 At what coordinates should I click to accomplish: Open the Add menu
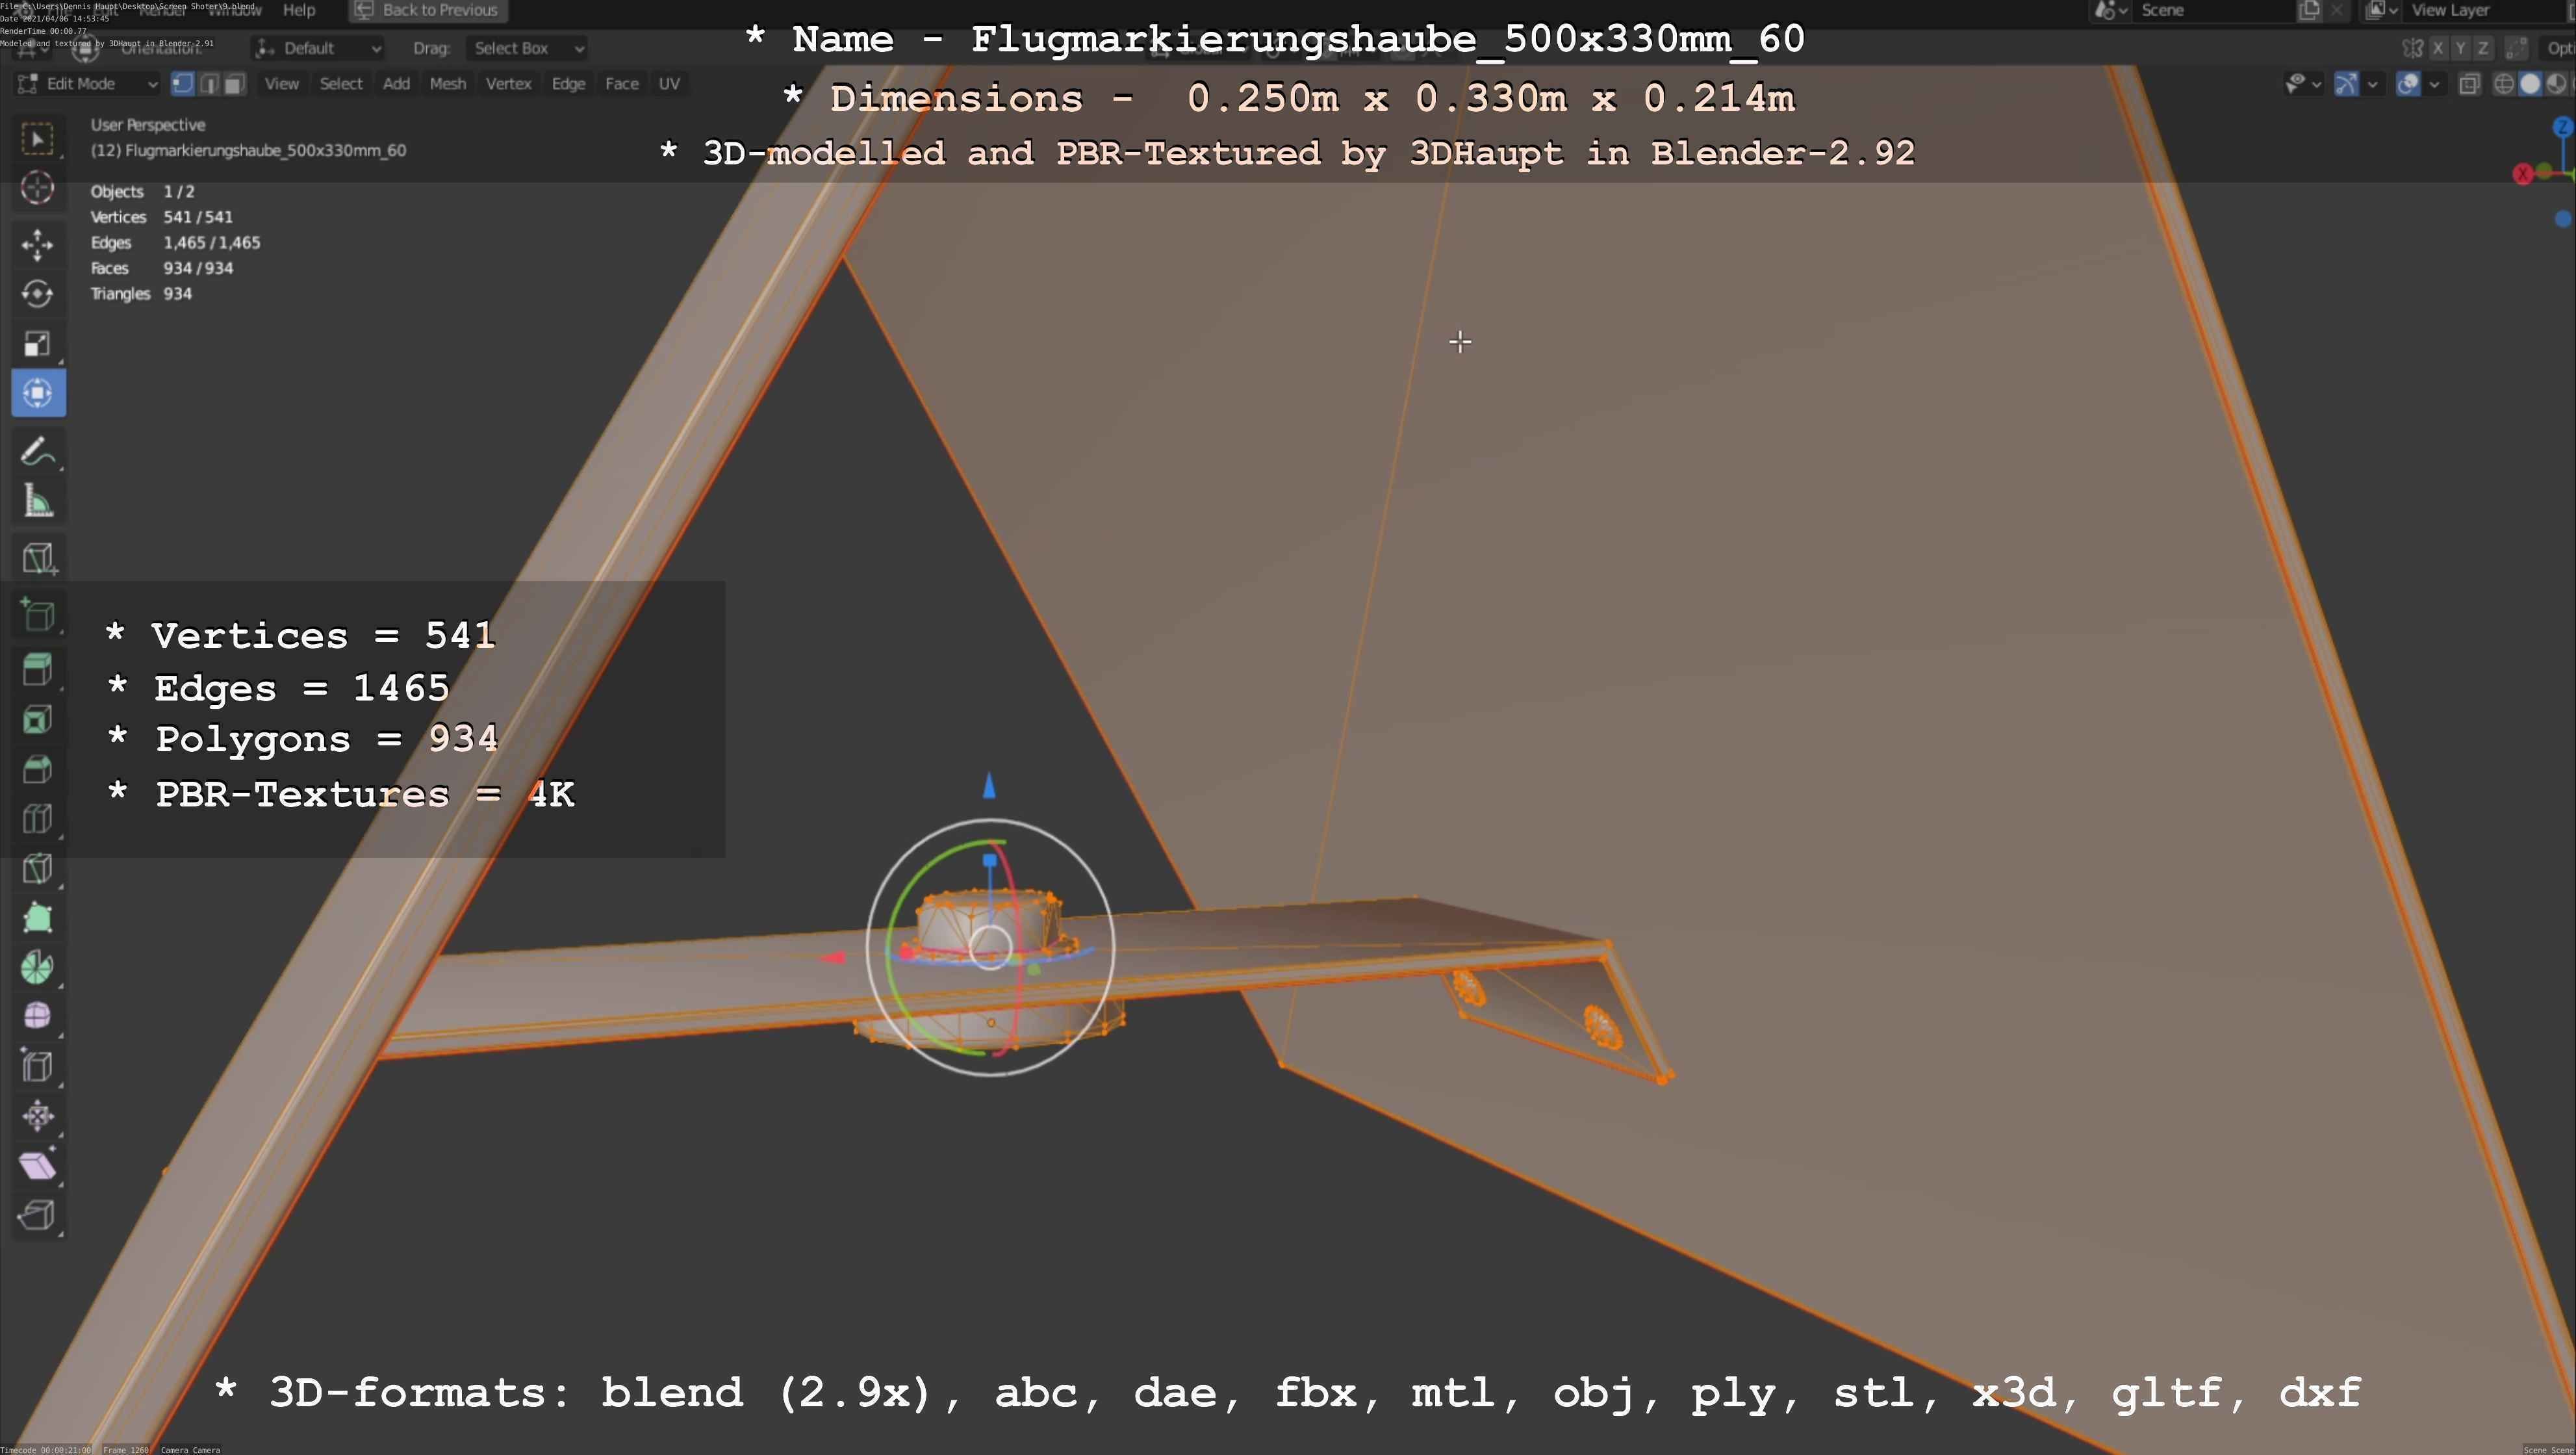click(x=397, y=84)
